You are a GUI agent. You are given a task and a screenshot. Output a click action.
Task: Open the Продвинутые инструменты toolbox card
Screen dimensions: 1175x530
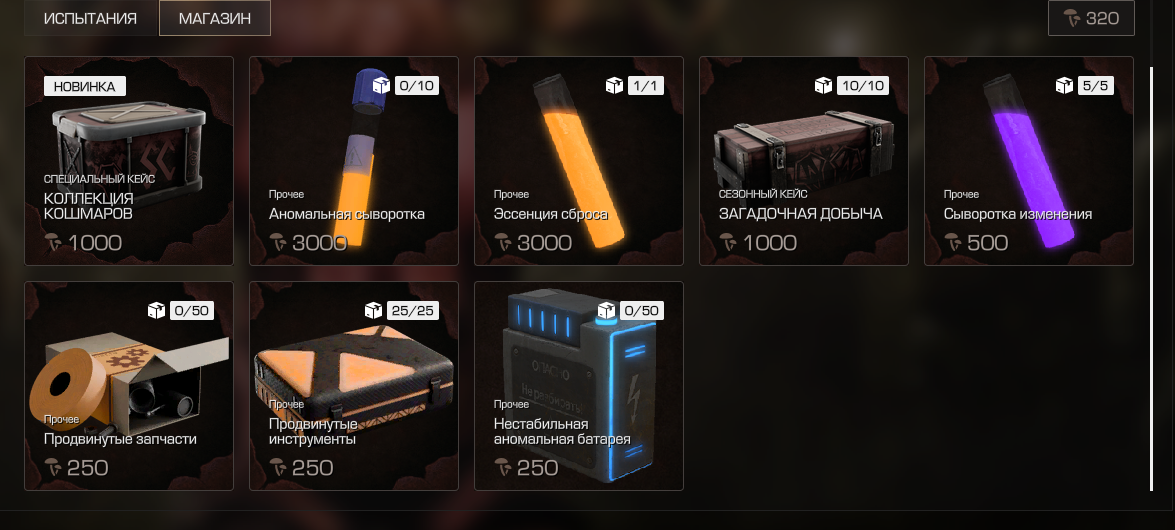354,386
